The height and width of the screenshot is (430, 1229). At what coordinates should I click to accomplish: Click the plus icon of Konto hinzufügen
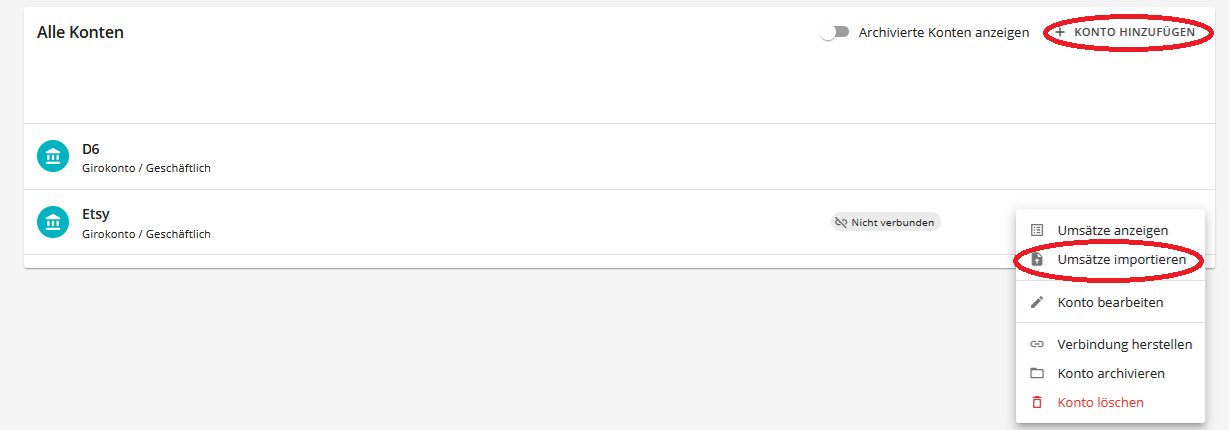(x=1060, y=32)
